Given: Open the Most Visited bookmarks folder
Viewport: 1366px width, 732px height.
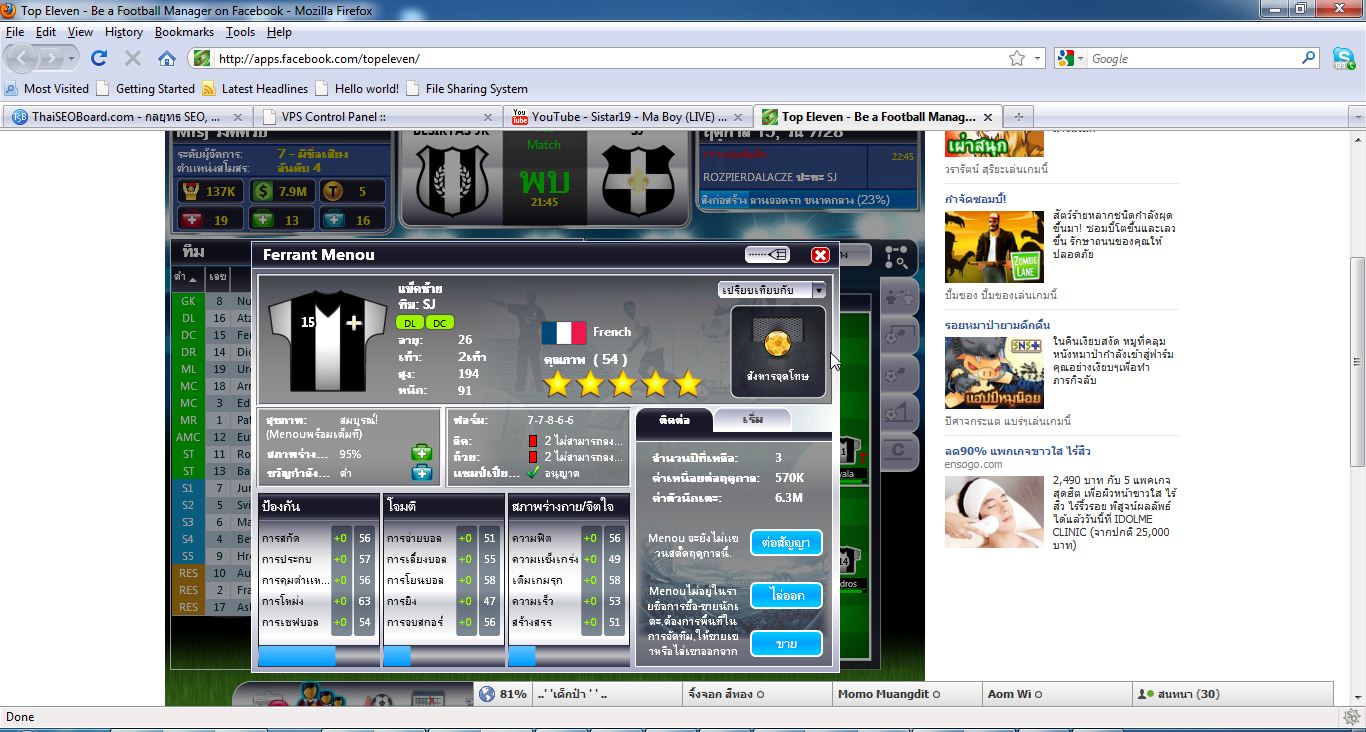Looking at the screenshot, I should pyautogui.click(x=47, y=88).
